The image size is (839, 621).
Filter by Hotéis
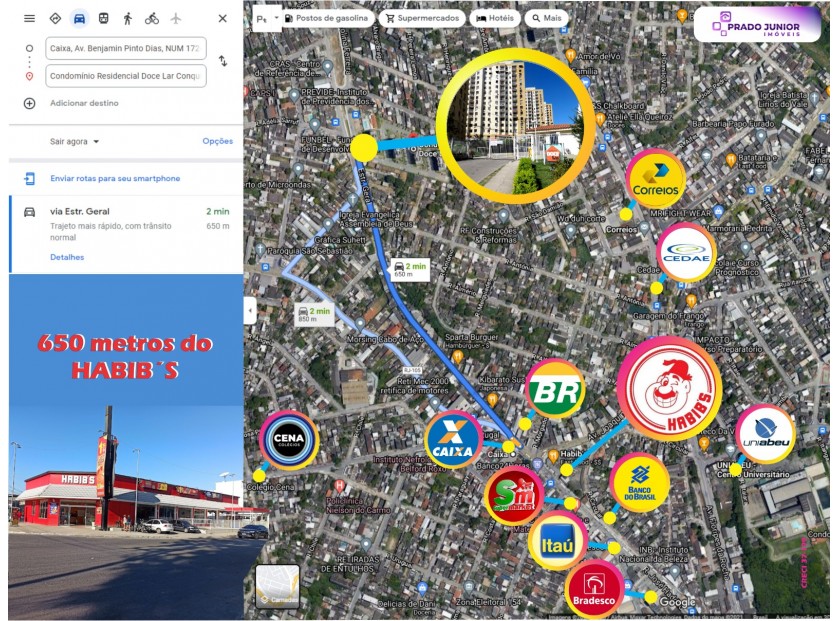point(495,18)
